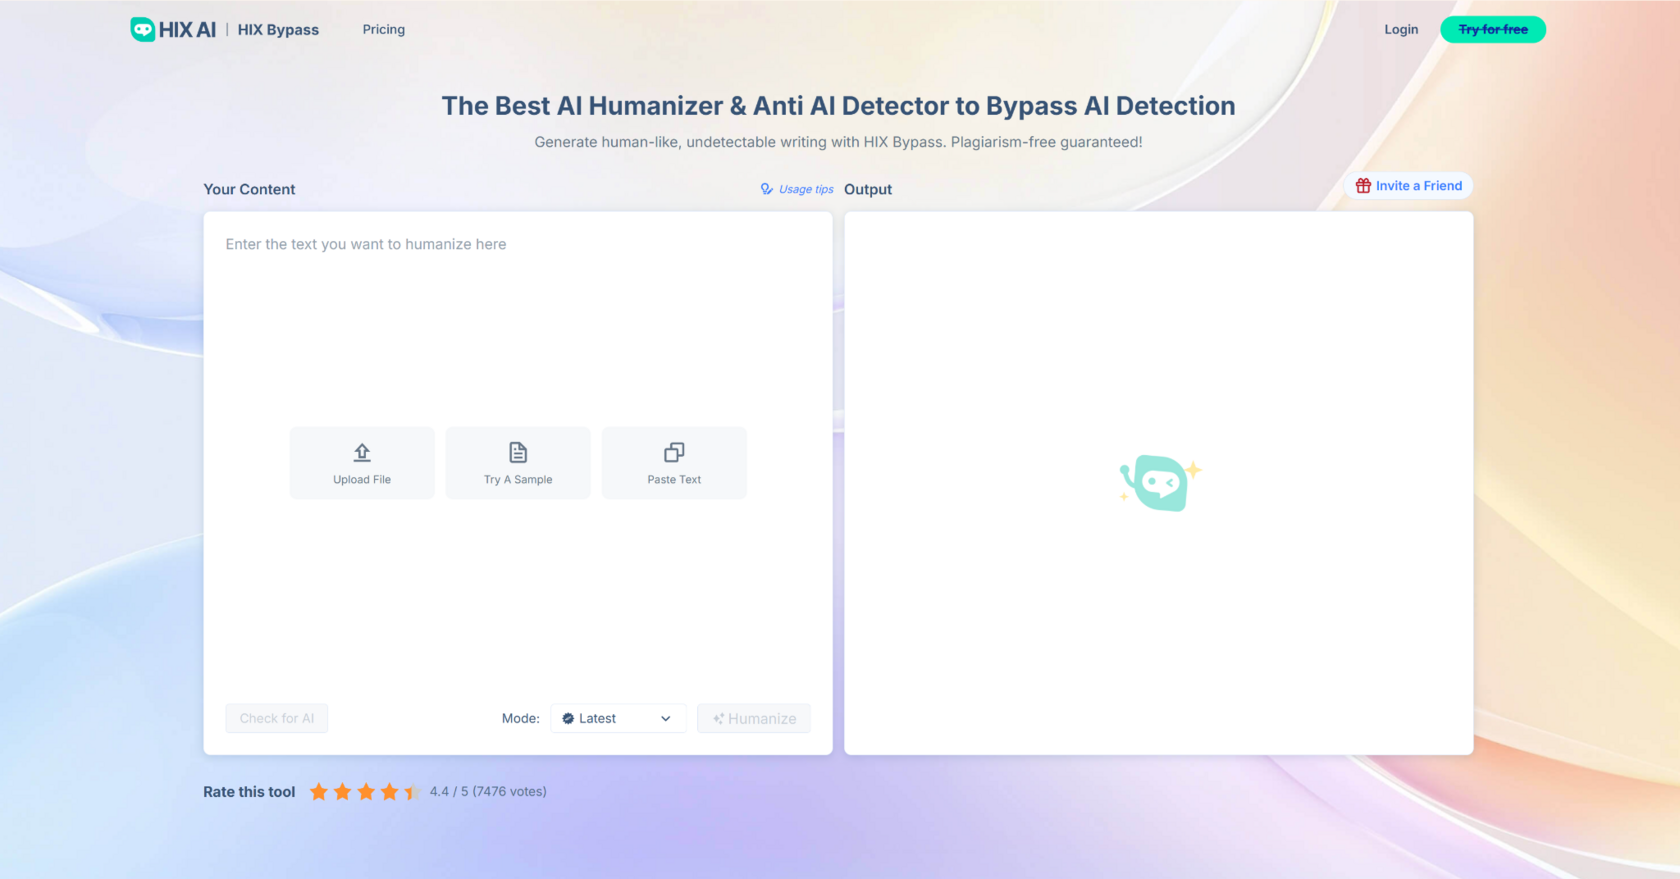Click the Try for free button
Screen dimensions: 1680x879
(1493, 29)
